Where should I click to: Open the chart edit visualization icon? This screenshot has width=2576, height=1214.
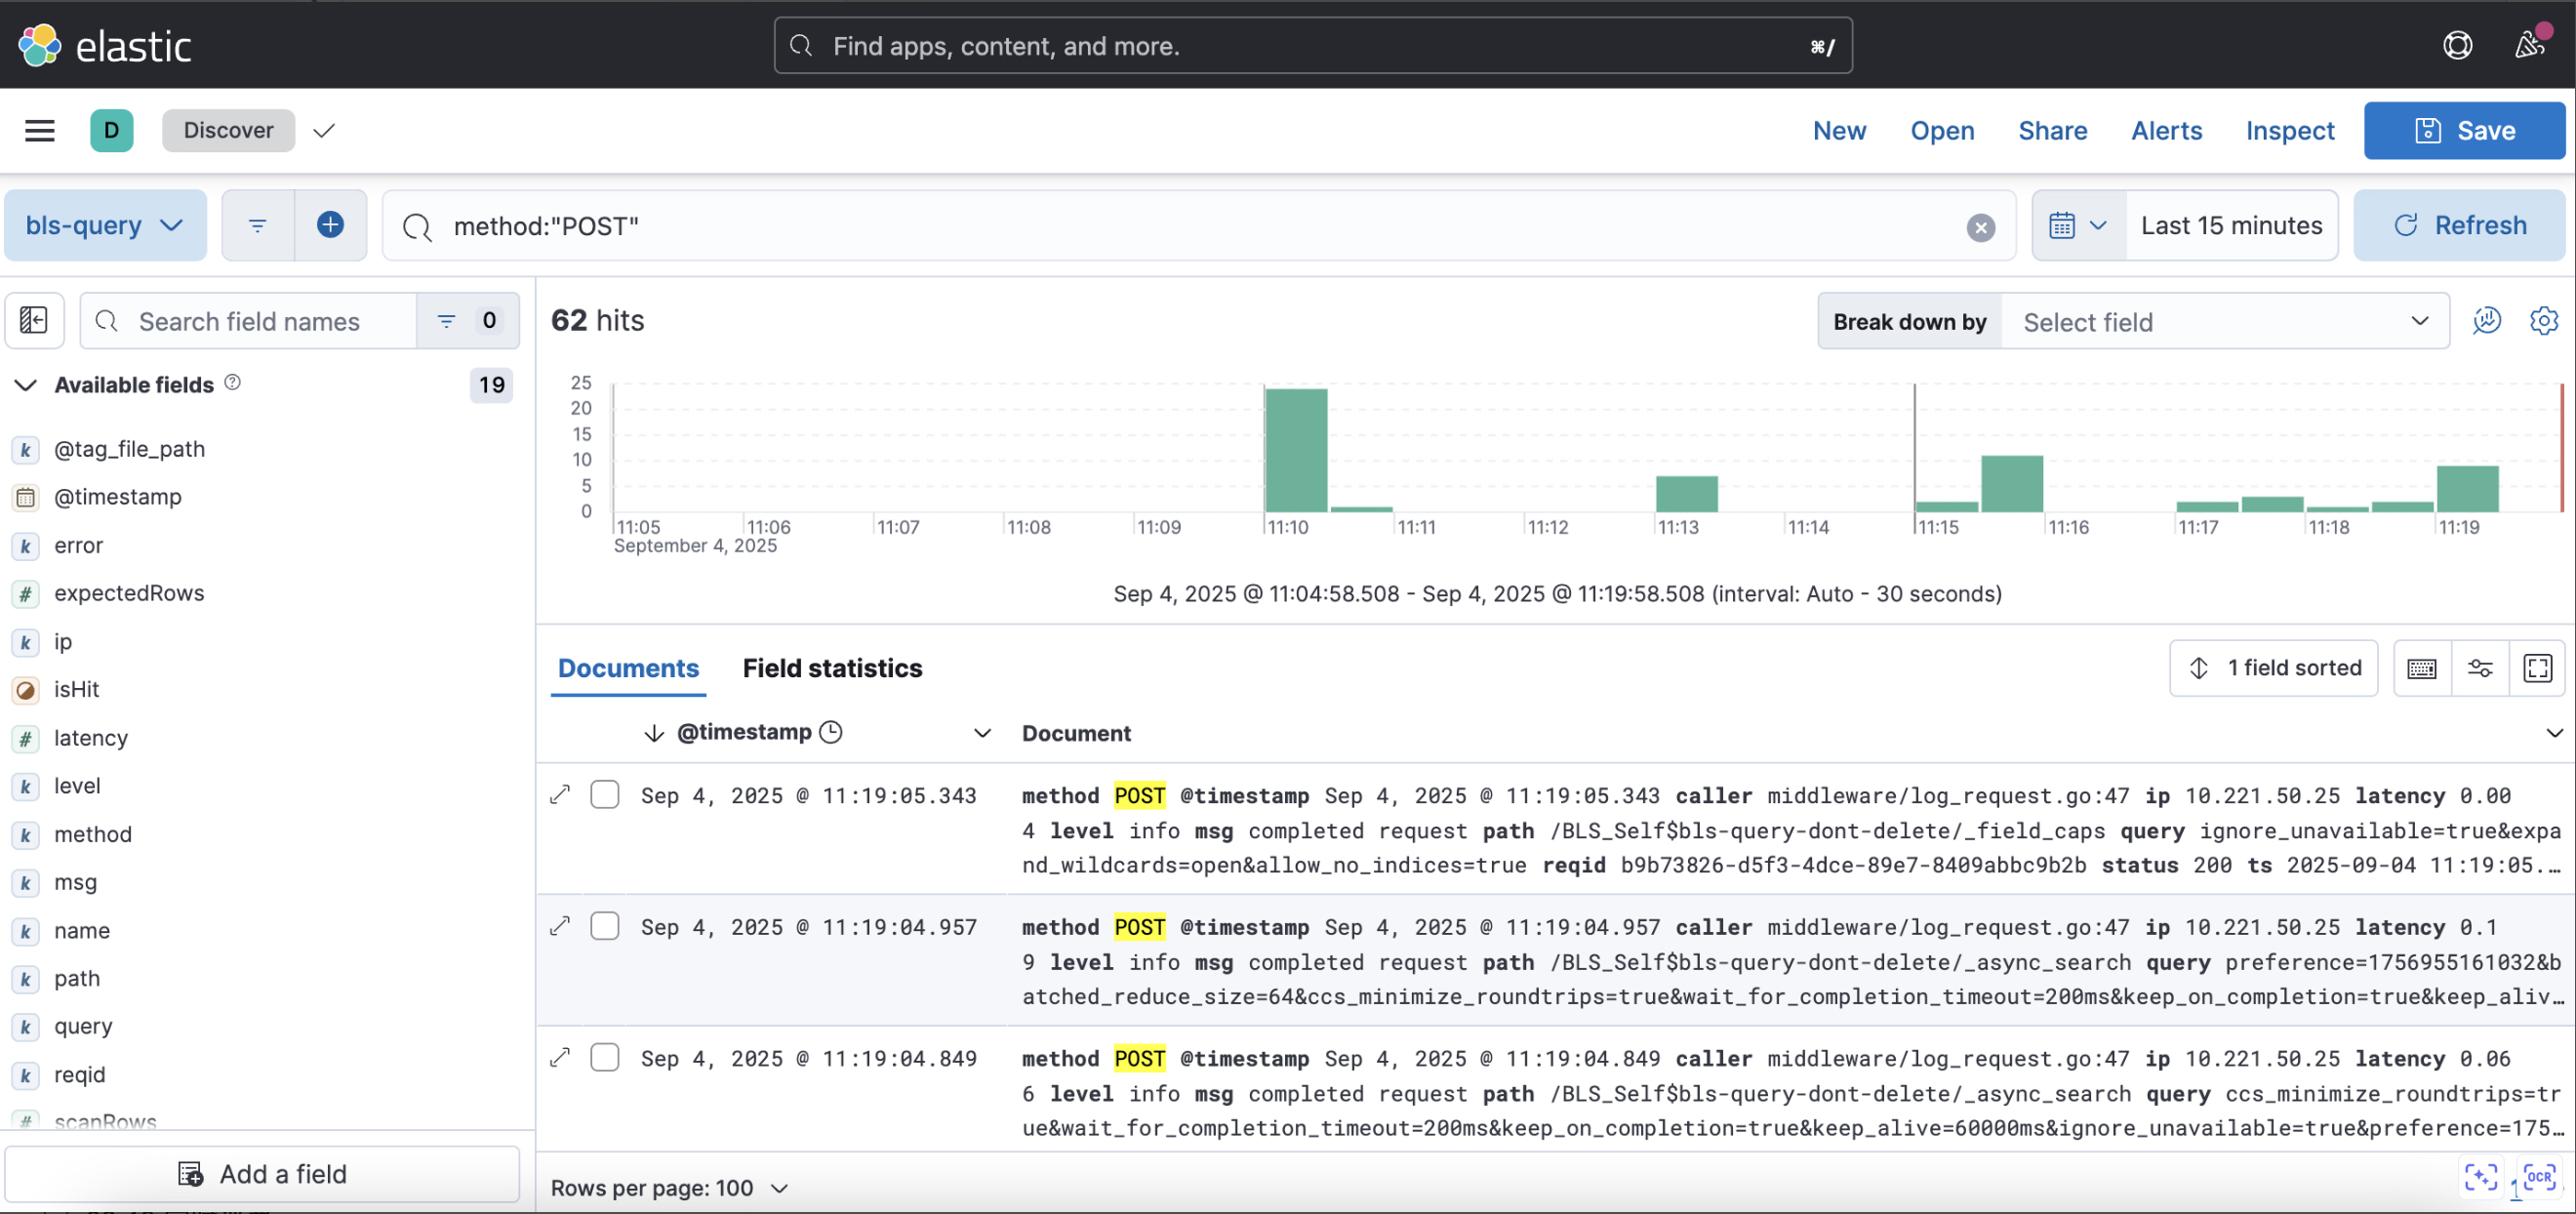pyautogui.click(x=2486, y=320)
